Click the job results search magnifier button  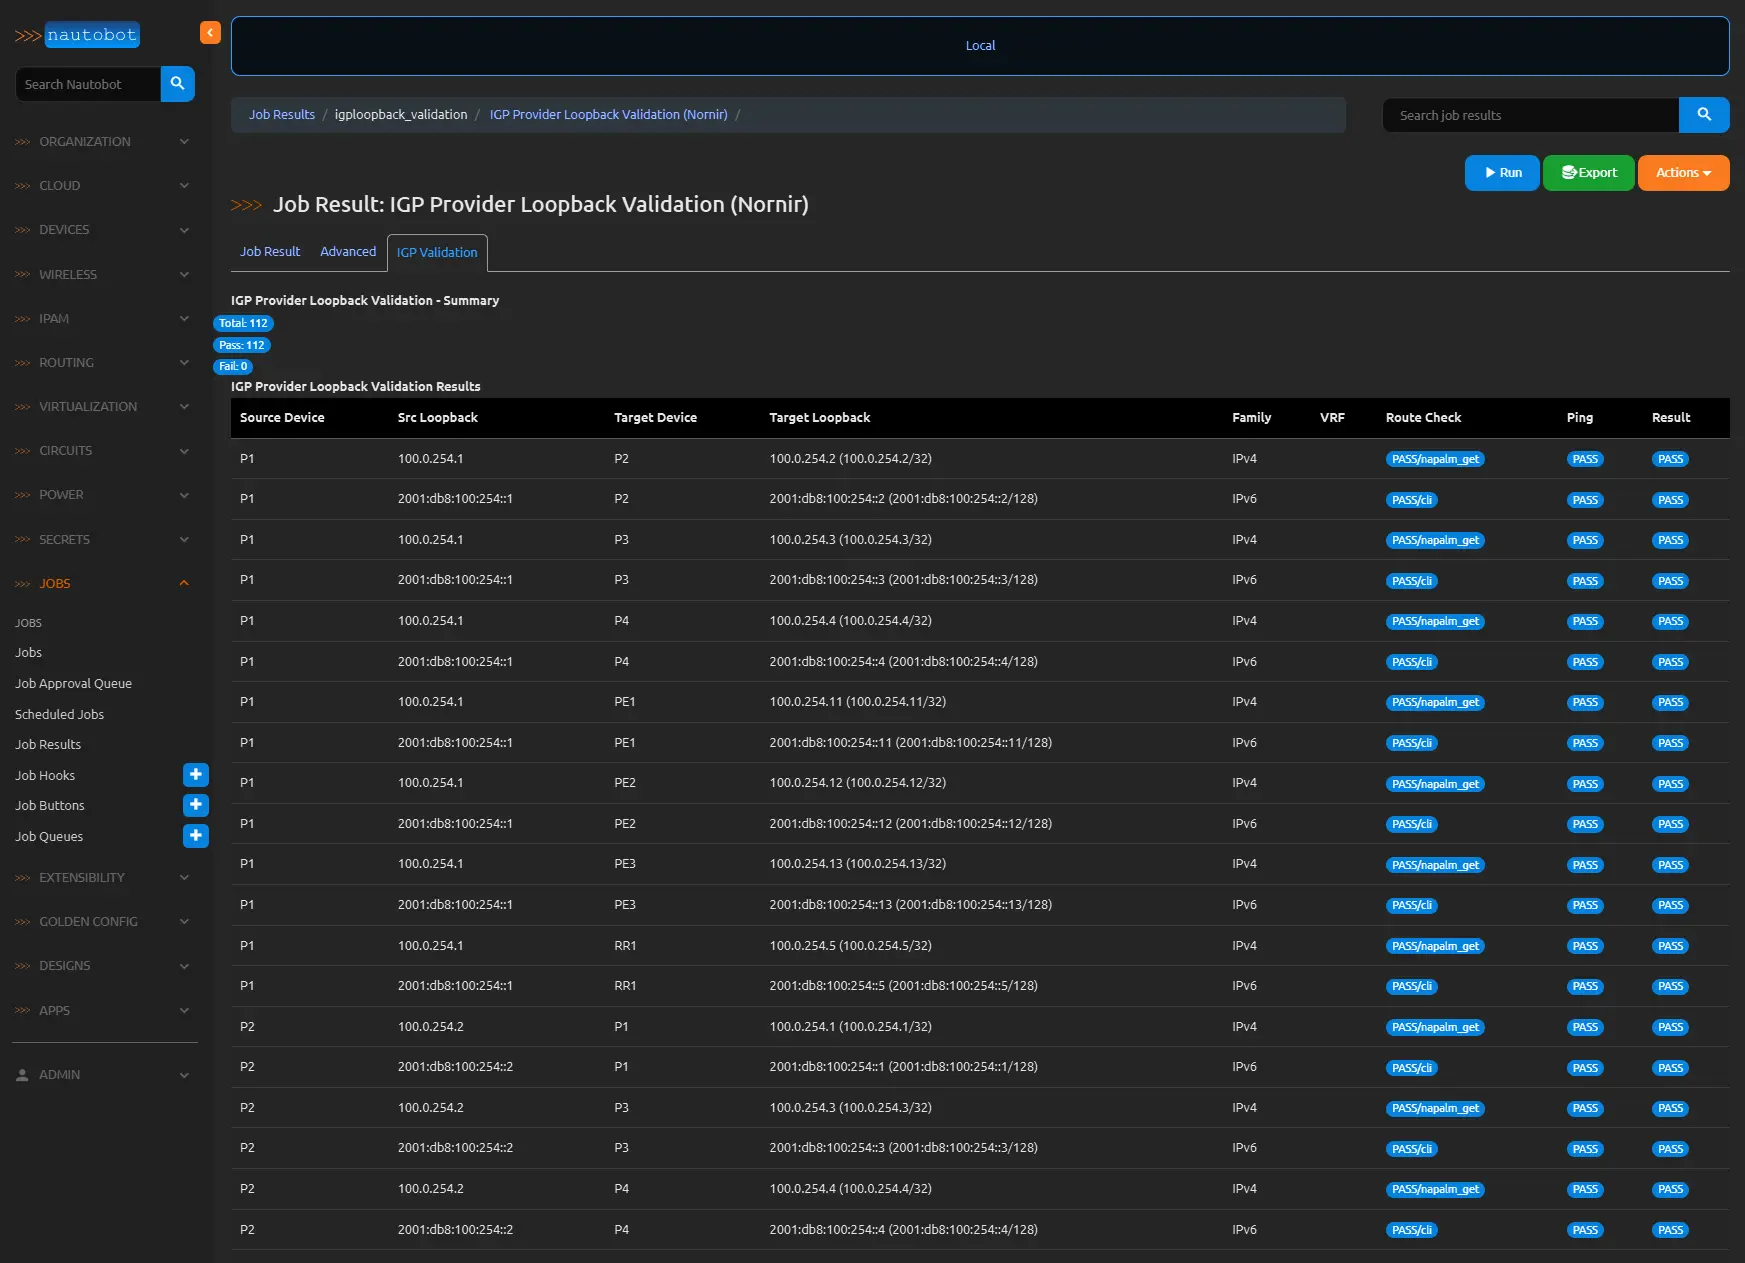[x=1703, y=115]
